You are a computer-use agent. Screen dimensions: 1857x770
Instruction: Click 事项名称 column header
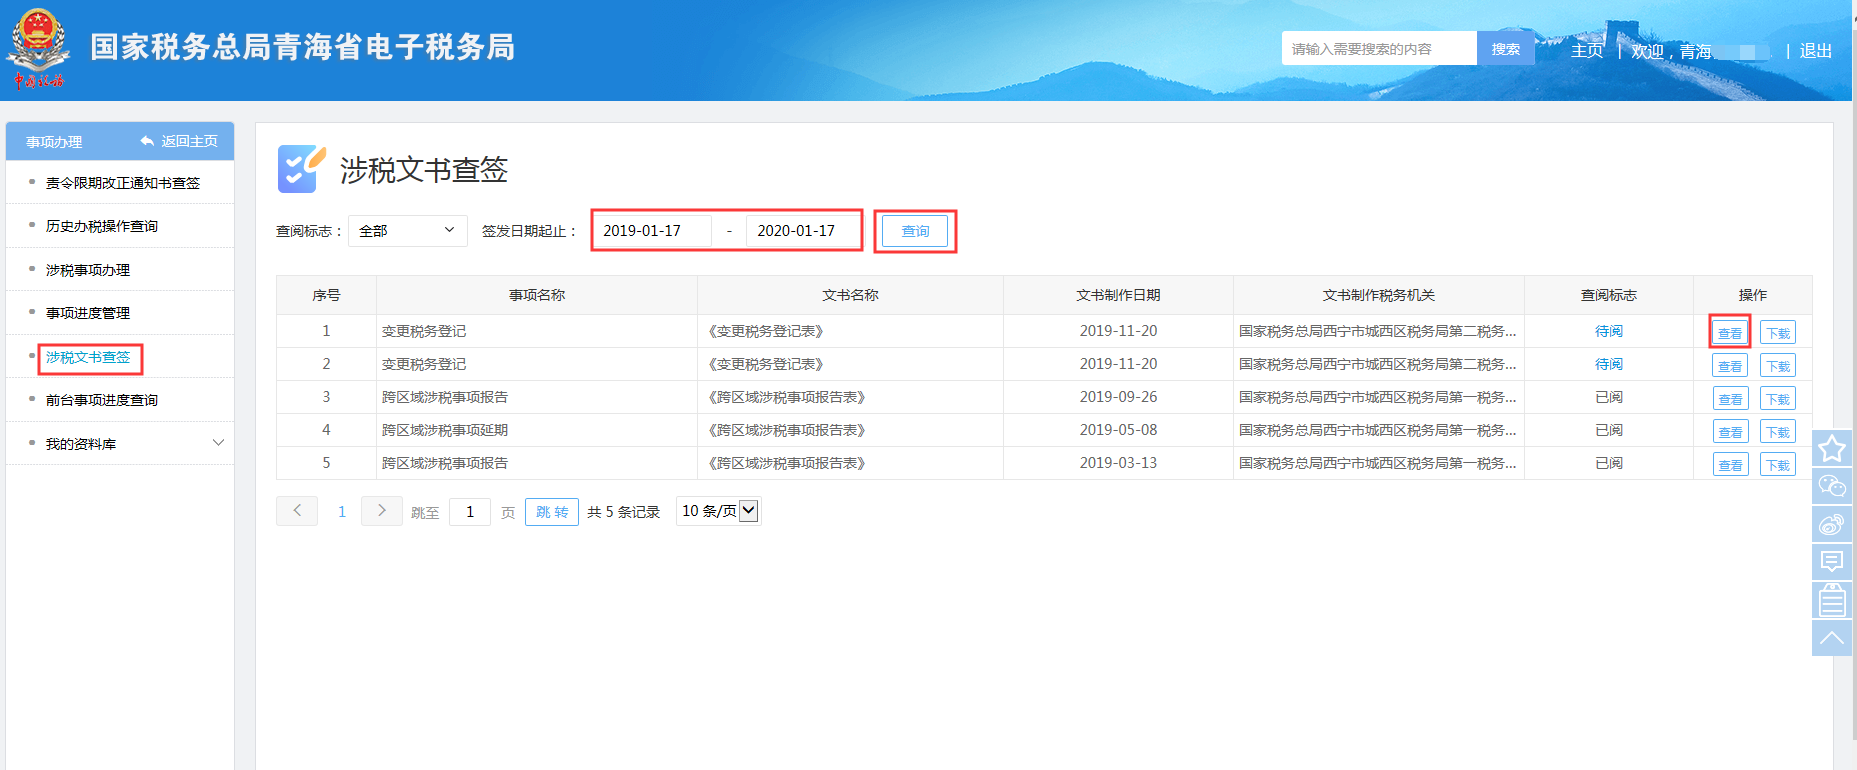point(537,295)
